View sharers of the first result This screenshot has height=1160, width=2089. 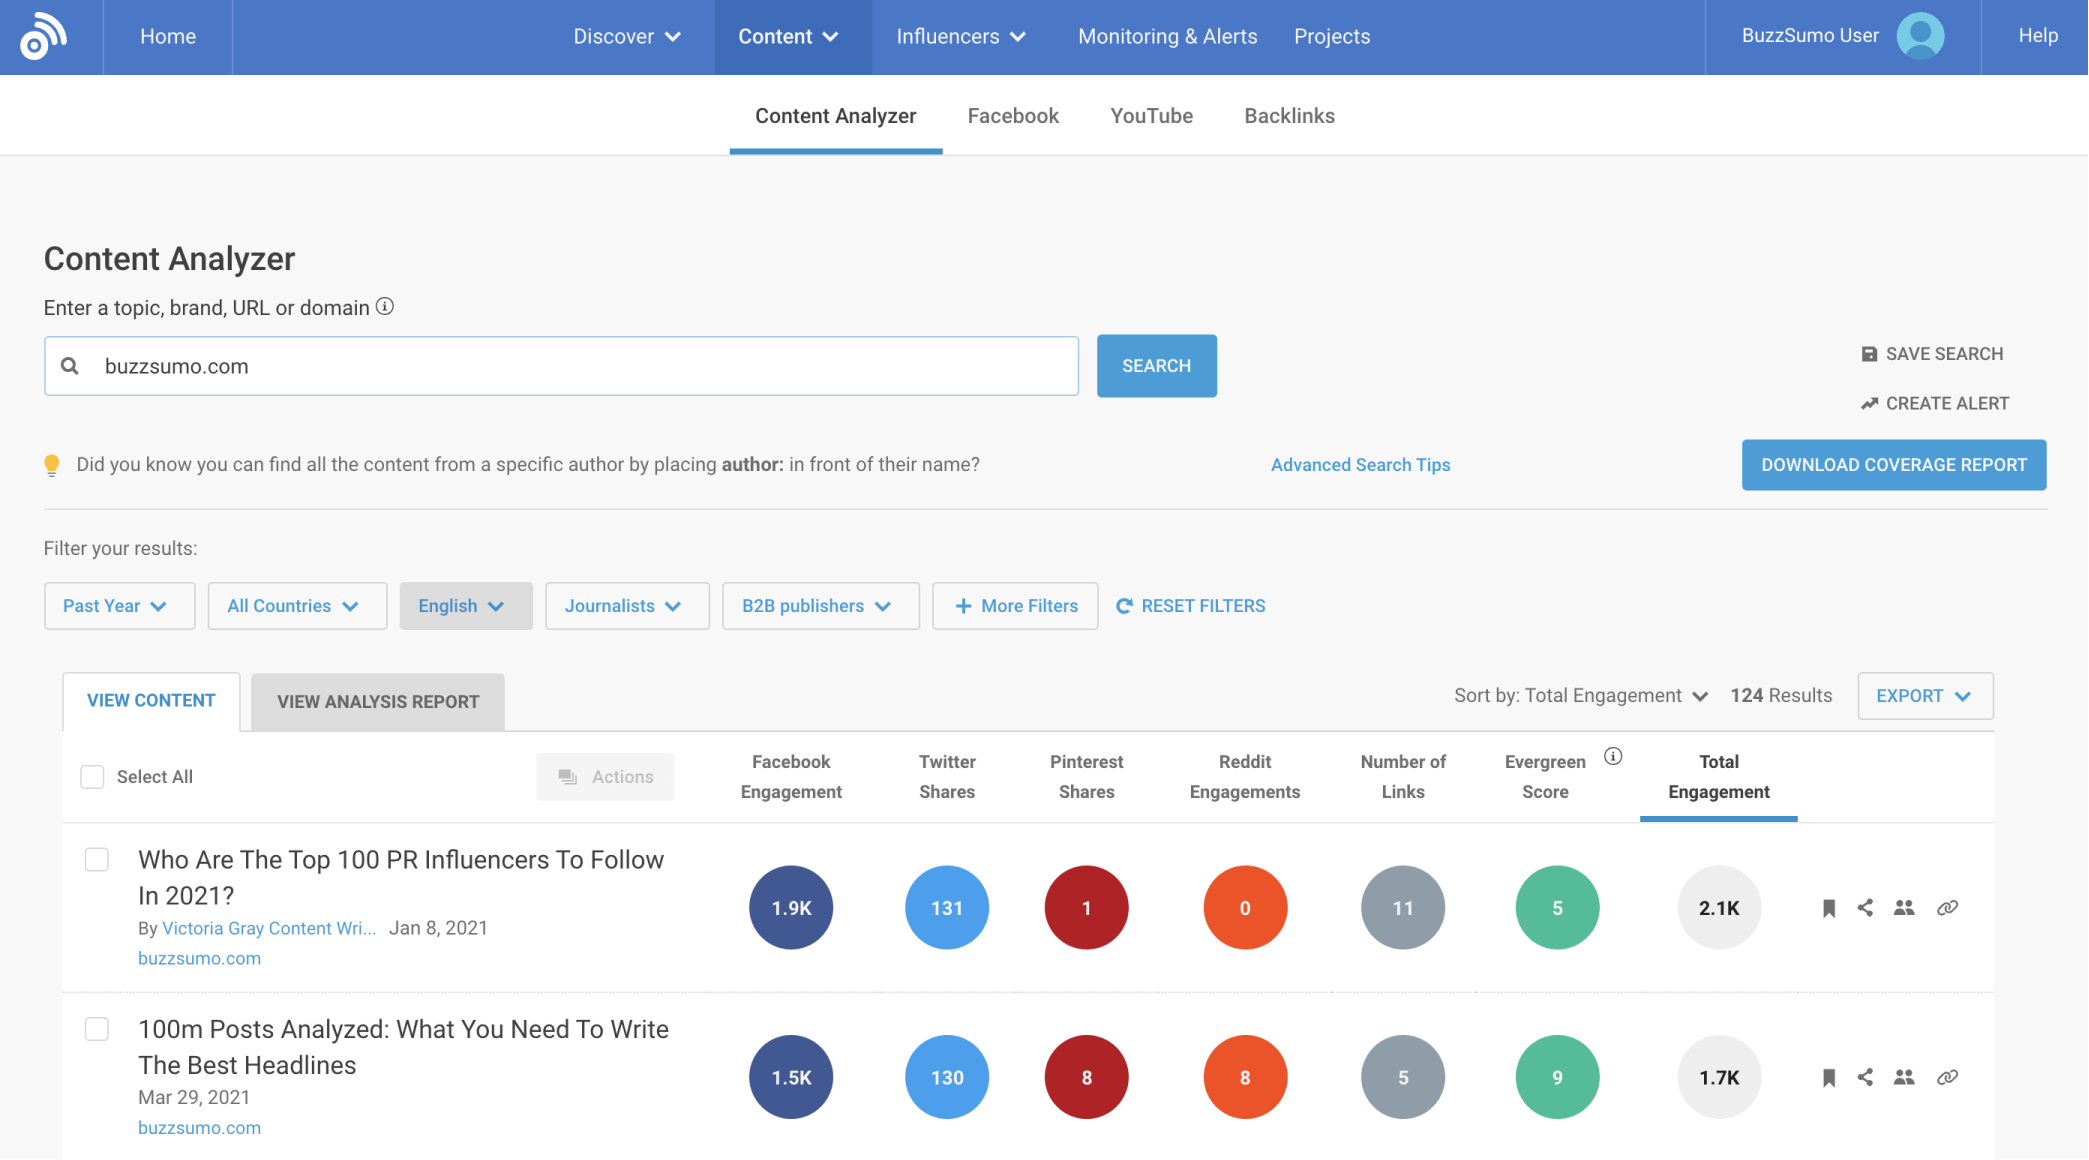[x=1904, y=907]
